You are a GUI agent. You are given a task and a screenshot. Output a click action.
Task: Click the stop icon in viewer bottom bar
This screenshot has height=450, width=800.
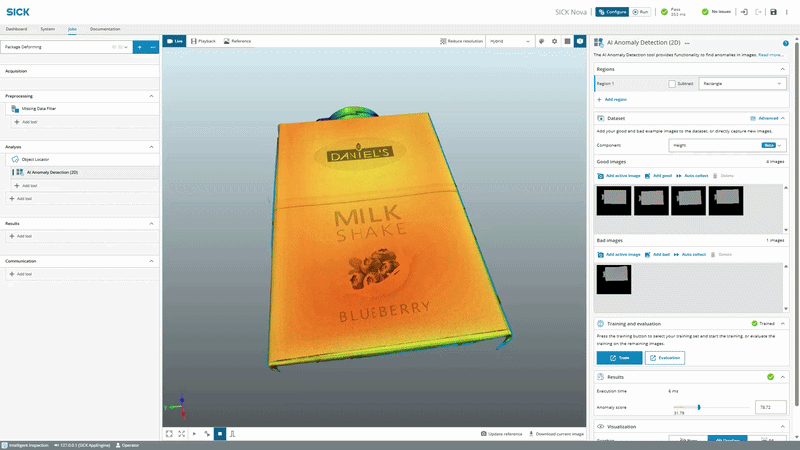[220, 434]
